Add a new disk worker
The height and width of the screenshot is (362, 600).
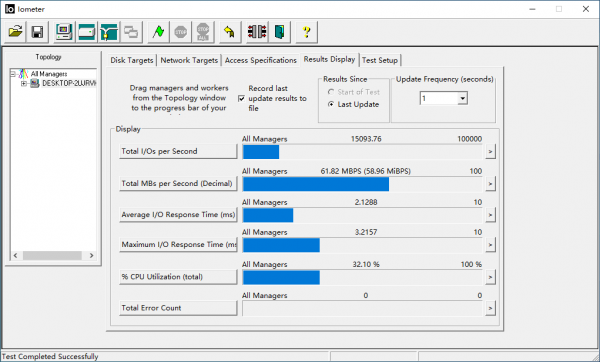86,32
